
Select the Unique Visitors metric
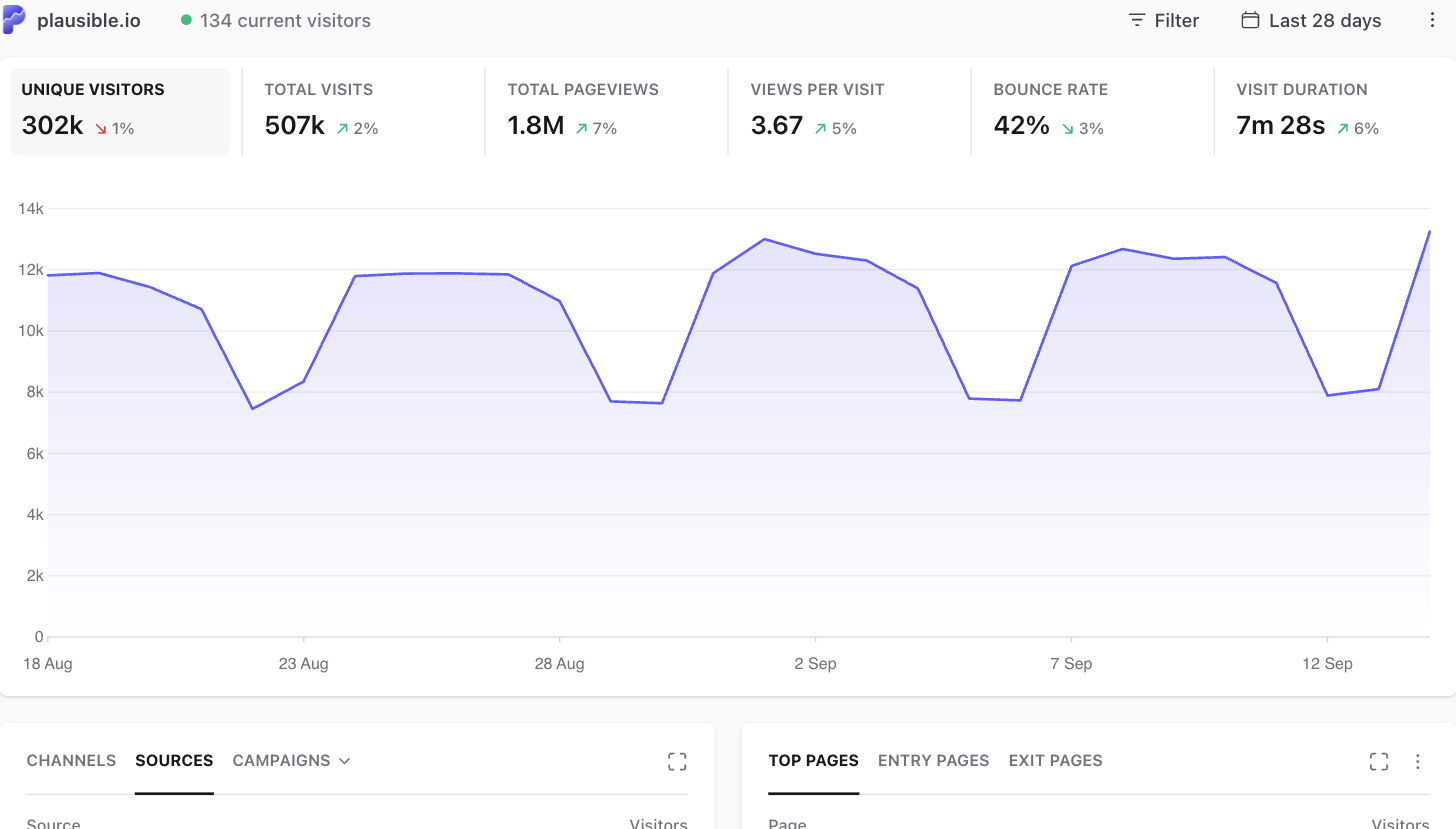[120, 111]
